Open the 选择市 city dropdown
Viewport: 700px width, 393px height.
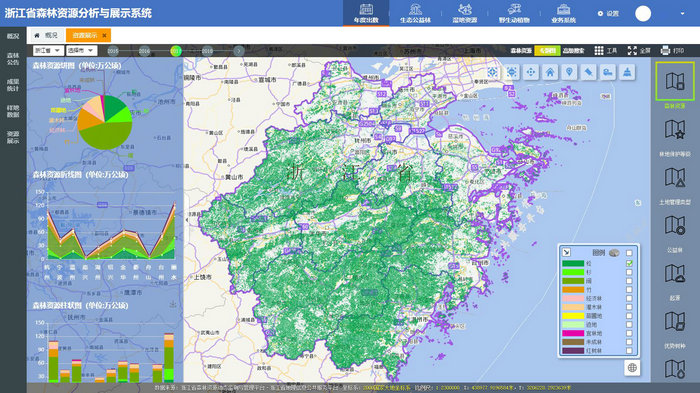point(81,50)
